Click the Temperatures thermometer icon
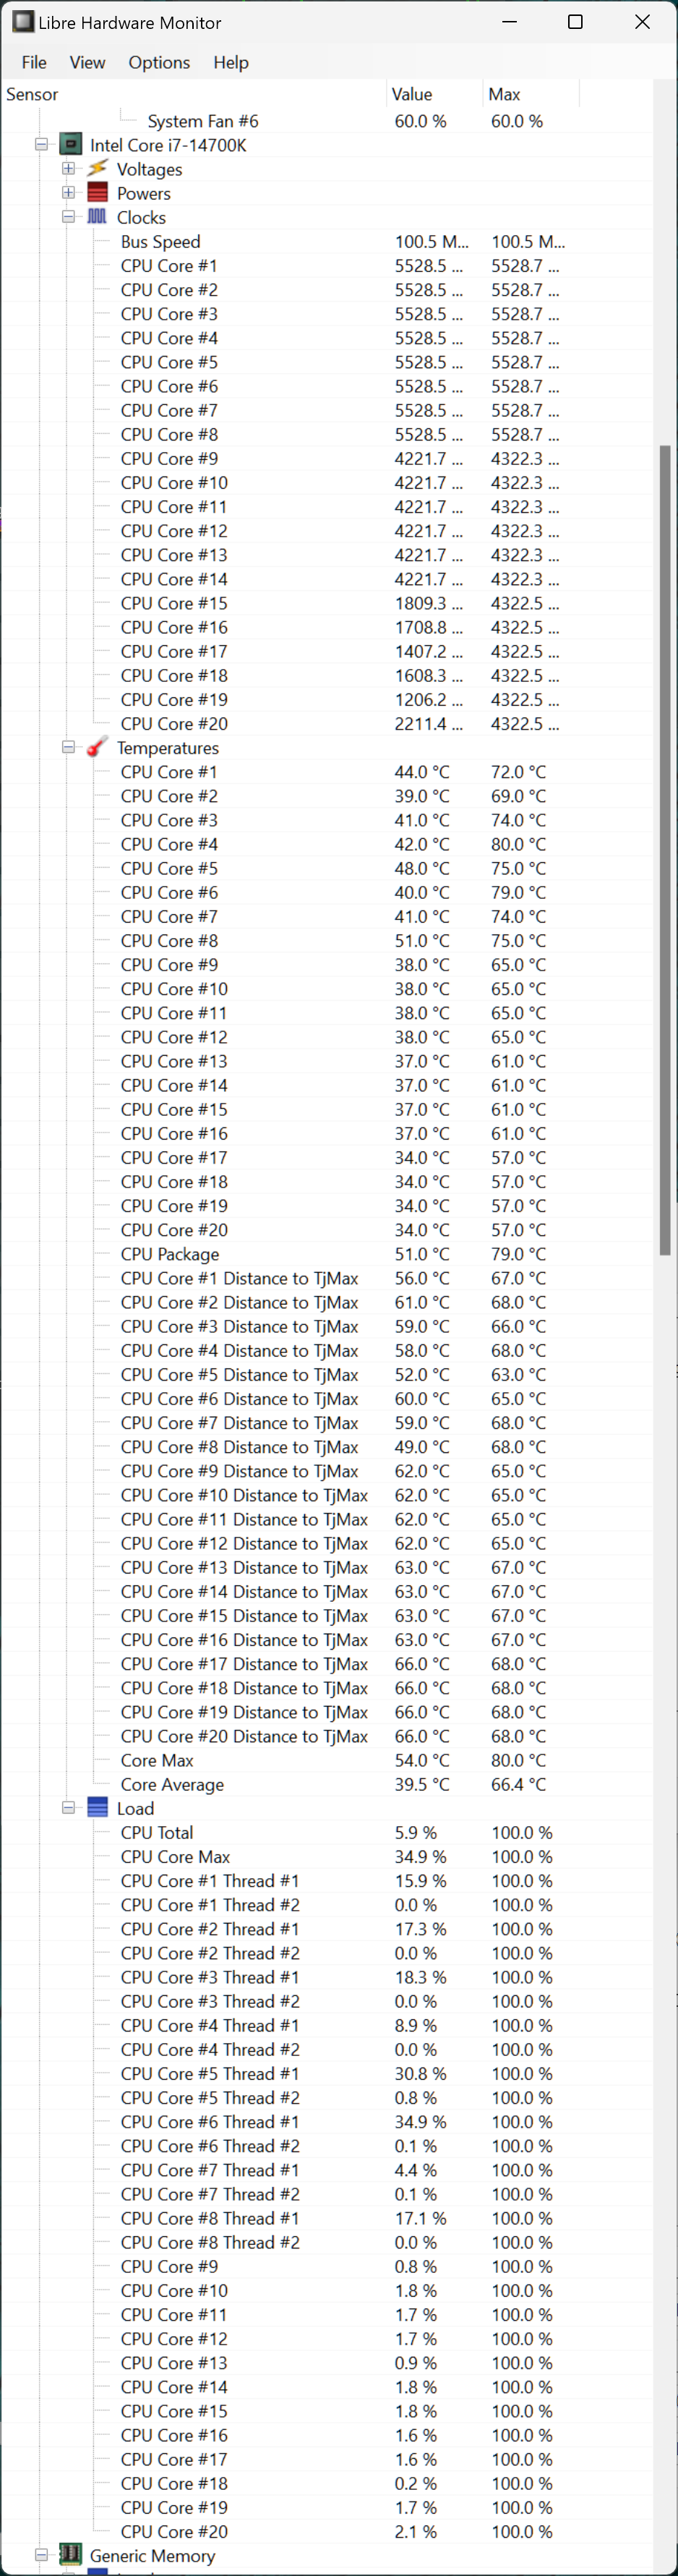The width and height of the screenshot is (678, 2576). (97, 748)
